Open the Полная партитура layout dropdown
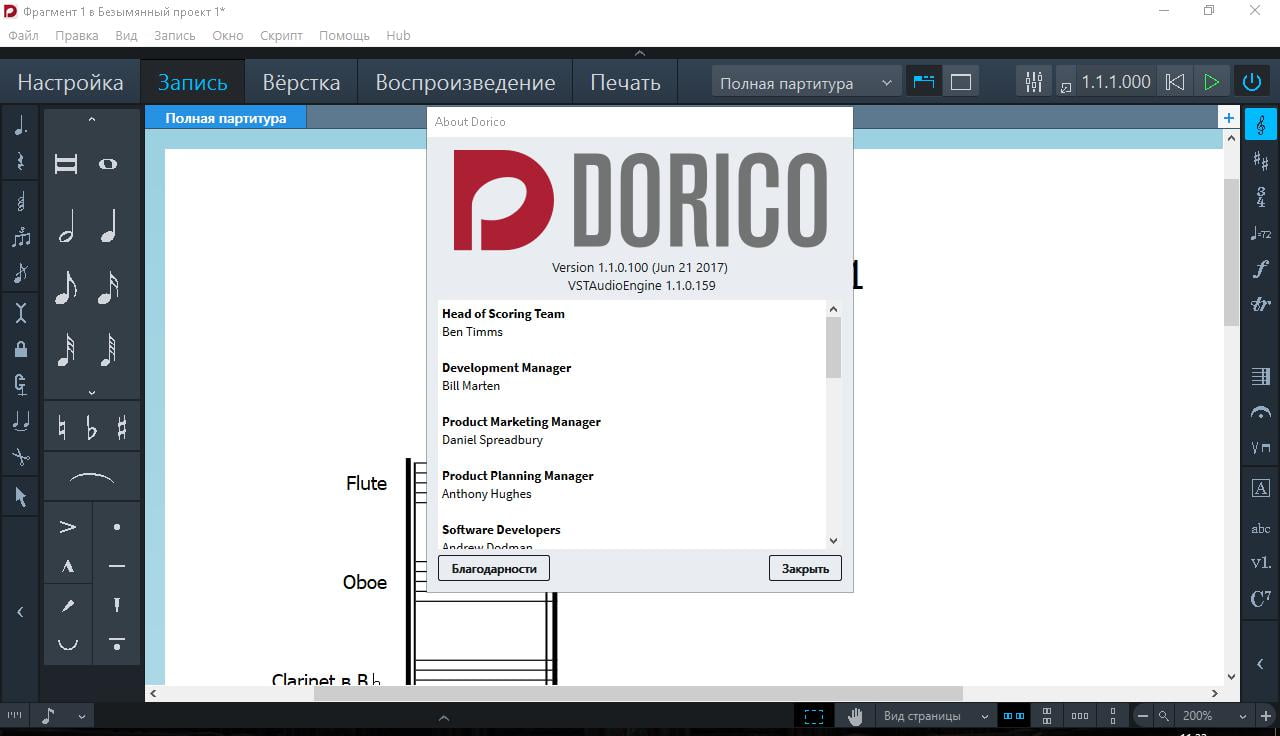Image resolution: width=1280 pixels, height=736 pixels. pyautogui.click(x=806, y=83)
